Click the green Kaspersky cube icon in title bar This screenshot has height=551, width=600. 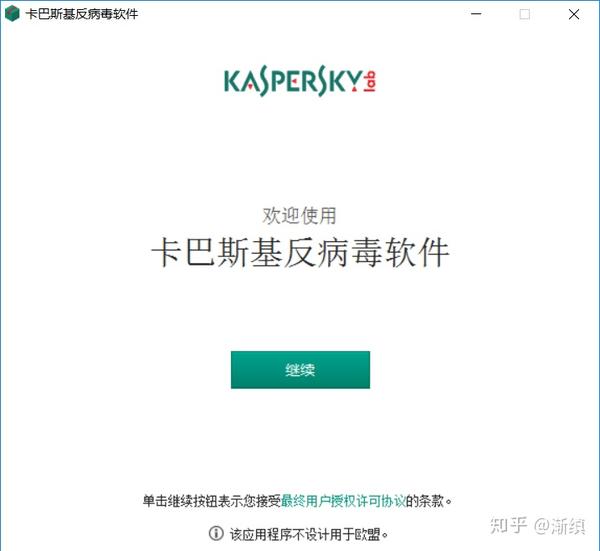click(x=12, y=14)
